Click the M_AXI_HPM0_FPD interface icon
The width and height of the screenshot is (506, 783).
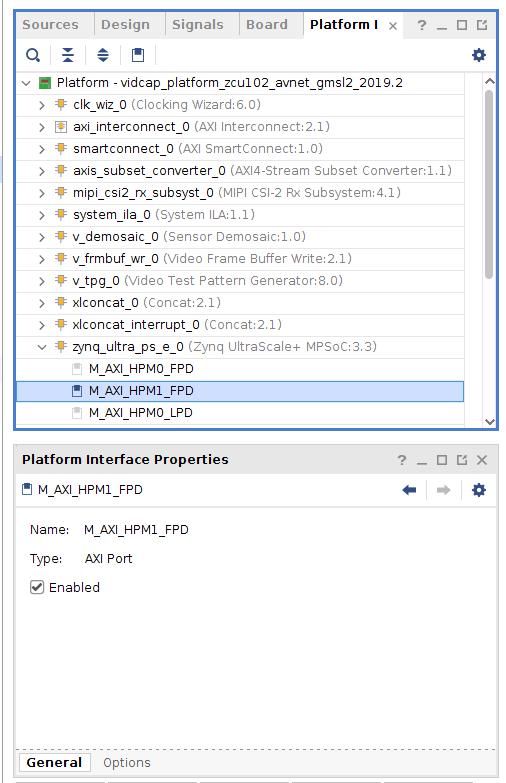tap(76, 369)
